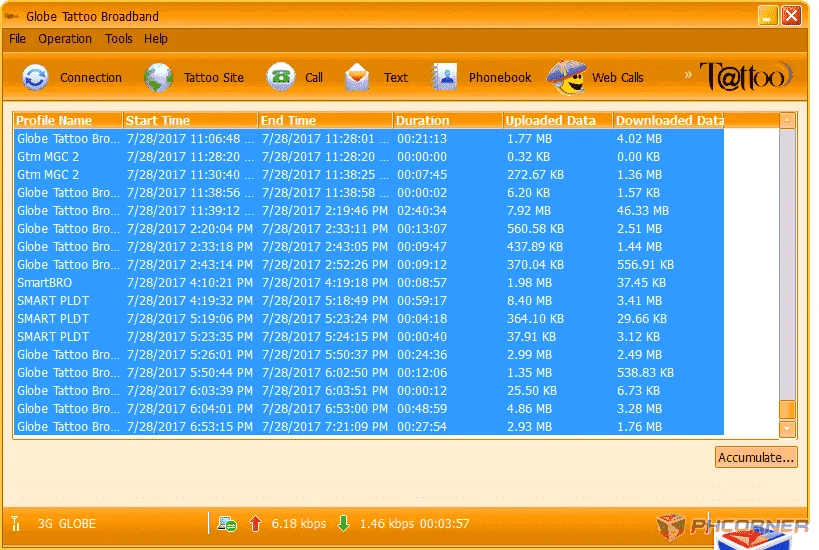Viewport: 819px width, 550px height.
Task: Click scrollbar up arrow
Action: tap(787, 121)
